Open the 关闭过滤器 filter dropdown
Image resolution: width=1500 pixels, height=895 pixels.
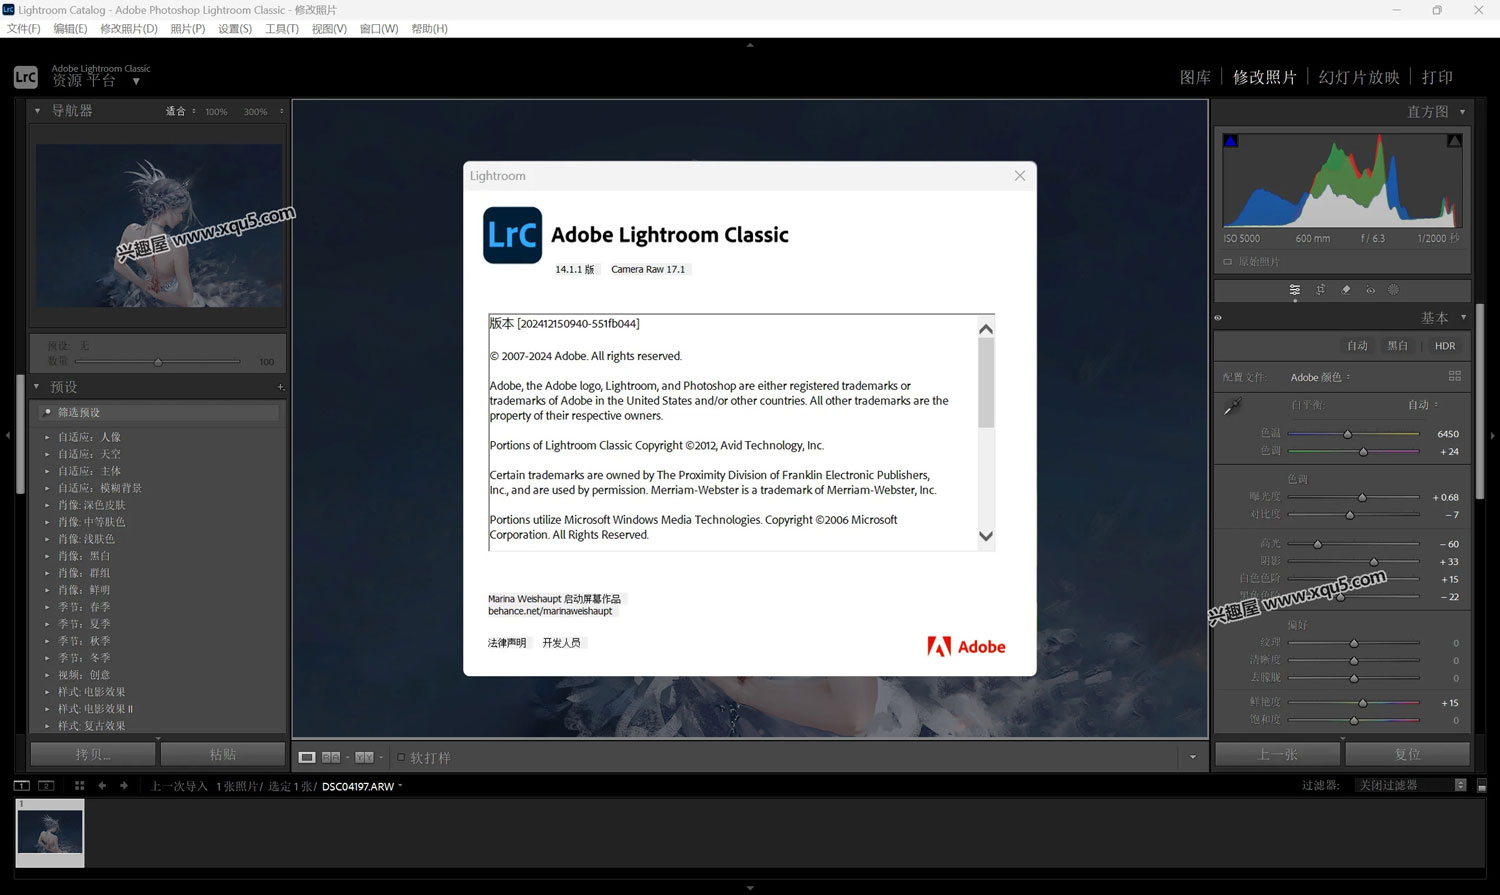[1411, 786]
